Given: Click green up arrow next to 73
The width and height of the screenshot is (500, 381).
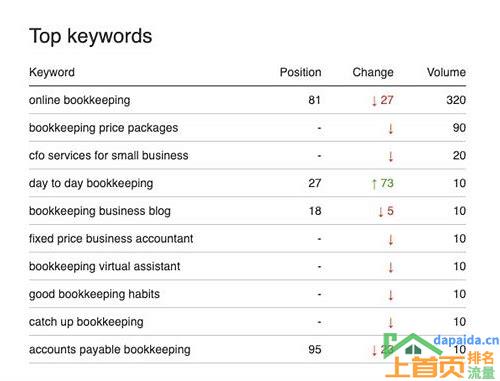Looking at the screenshot, I should coord(374,184).
